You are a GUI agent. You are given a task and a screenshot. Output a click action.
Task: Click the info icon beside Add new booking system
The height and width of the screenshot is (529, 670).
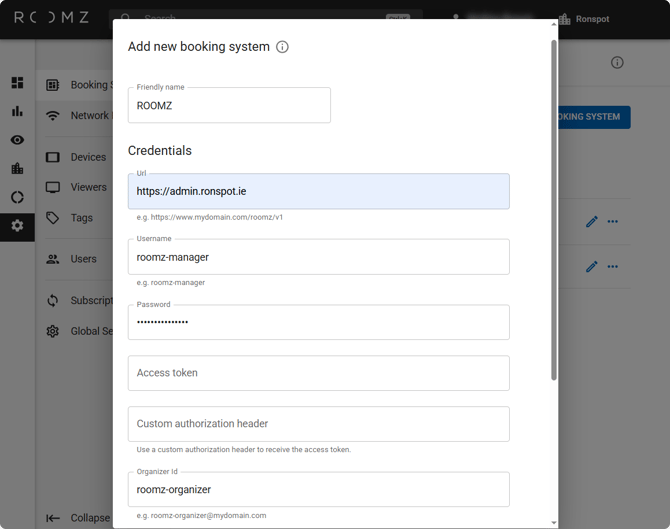pyautogui.click(x=282, y=47)
